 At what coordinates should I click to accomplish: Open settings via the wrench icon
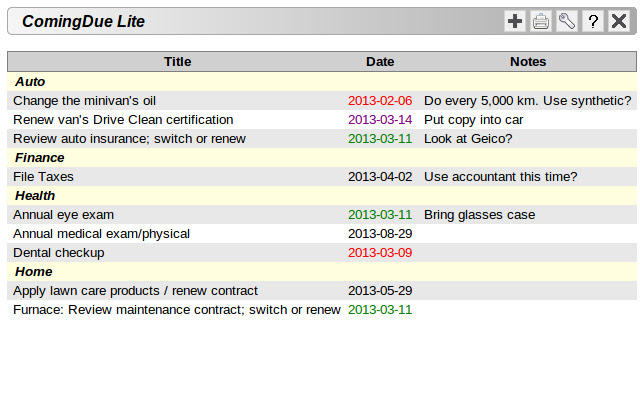pos(567,21)
